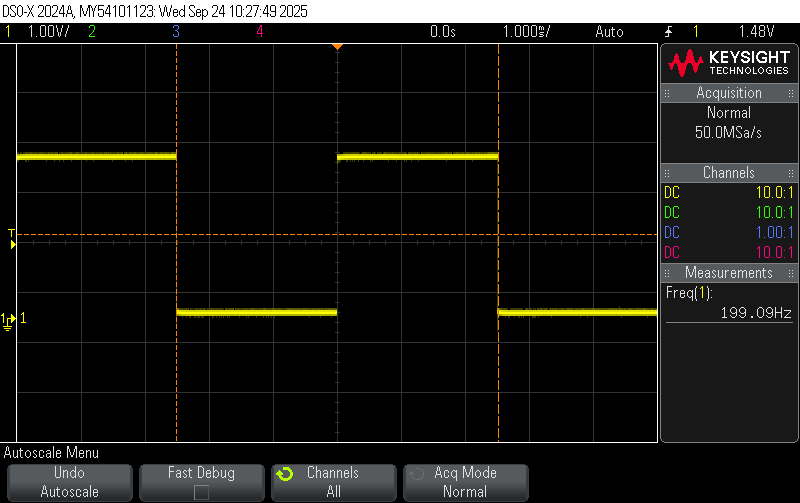Screen dimensions: 800x503
Task: Toggle the channel 4 indicator
Action: [259, 32]
